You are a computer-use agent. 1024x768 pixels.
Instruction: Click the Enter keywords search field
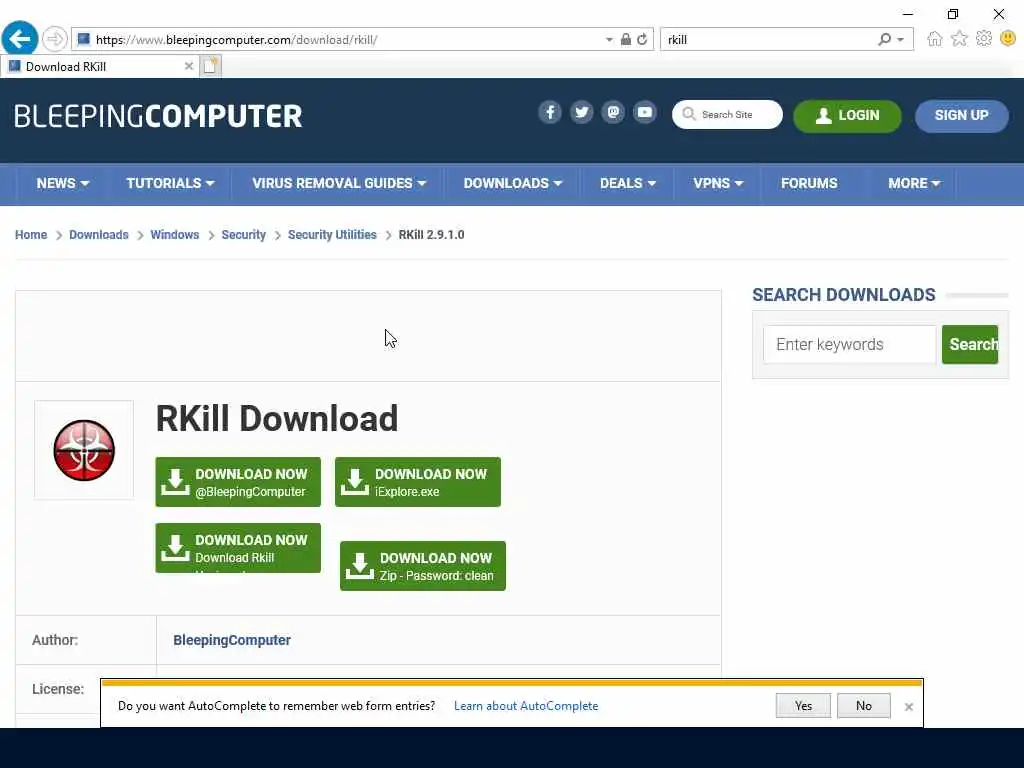(849, 344)
